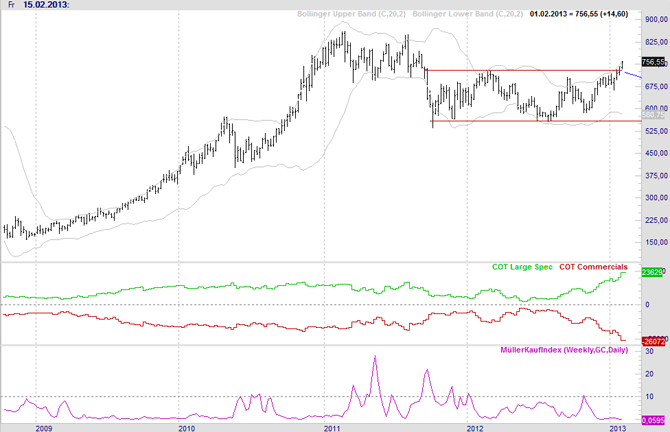The image size is (670, 432).
Task: Select the COT Commercials legend label
Action: (593, 268)
